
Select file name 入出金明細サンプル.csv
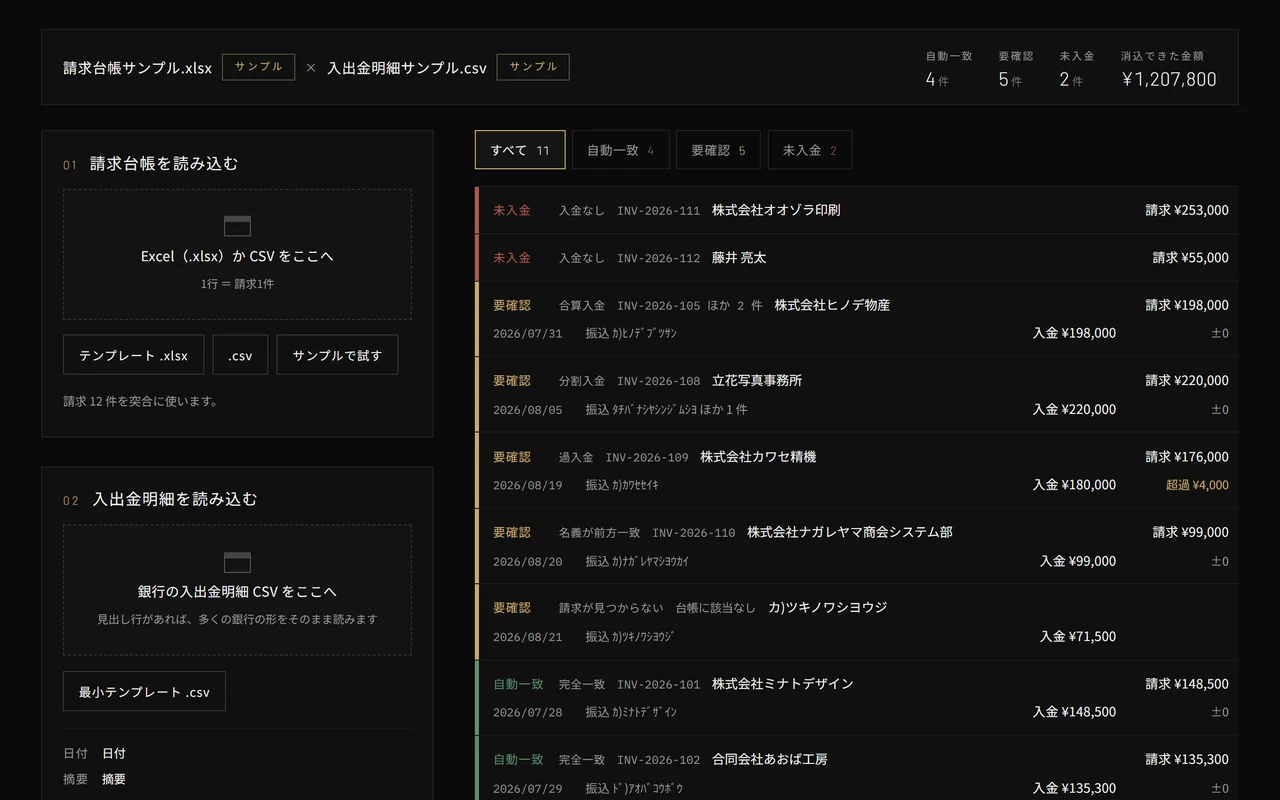pyautogui.click(x=407, y=68)
